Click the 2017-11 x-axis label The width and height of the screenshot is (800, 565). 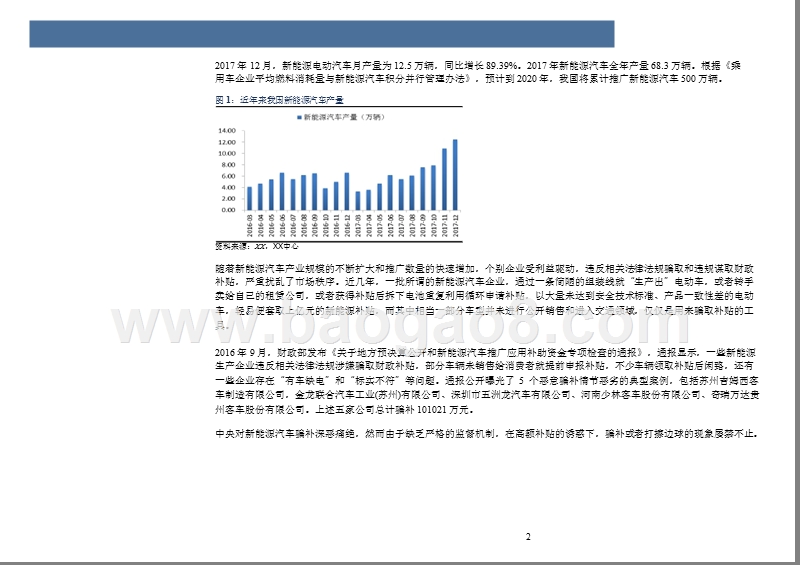coord(444,226)
